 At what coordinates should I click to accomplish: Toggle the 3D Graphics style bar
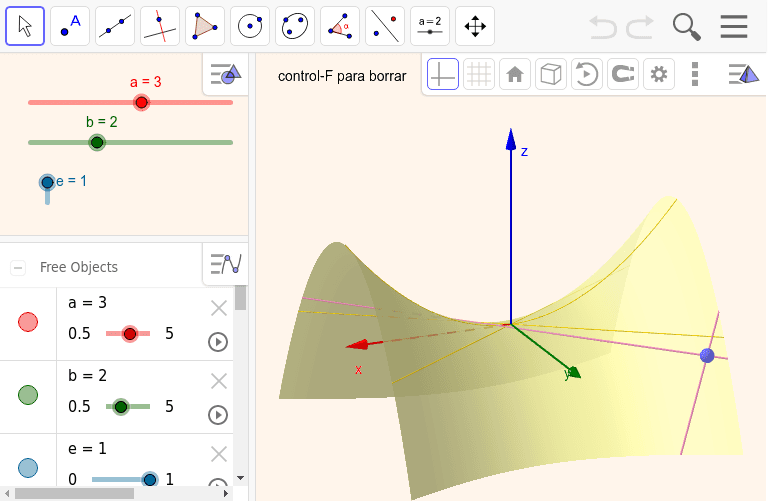click(744, 74)
